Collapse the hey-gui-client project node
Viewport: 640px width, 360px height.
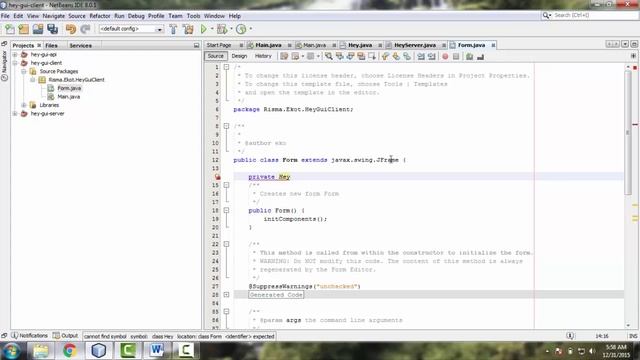tap(15, 63)
